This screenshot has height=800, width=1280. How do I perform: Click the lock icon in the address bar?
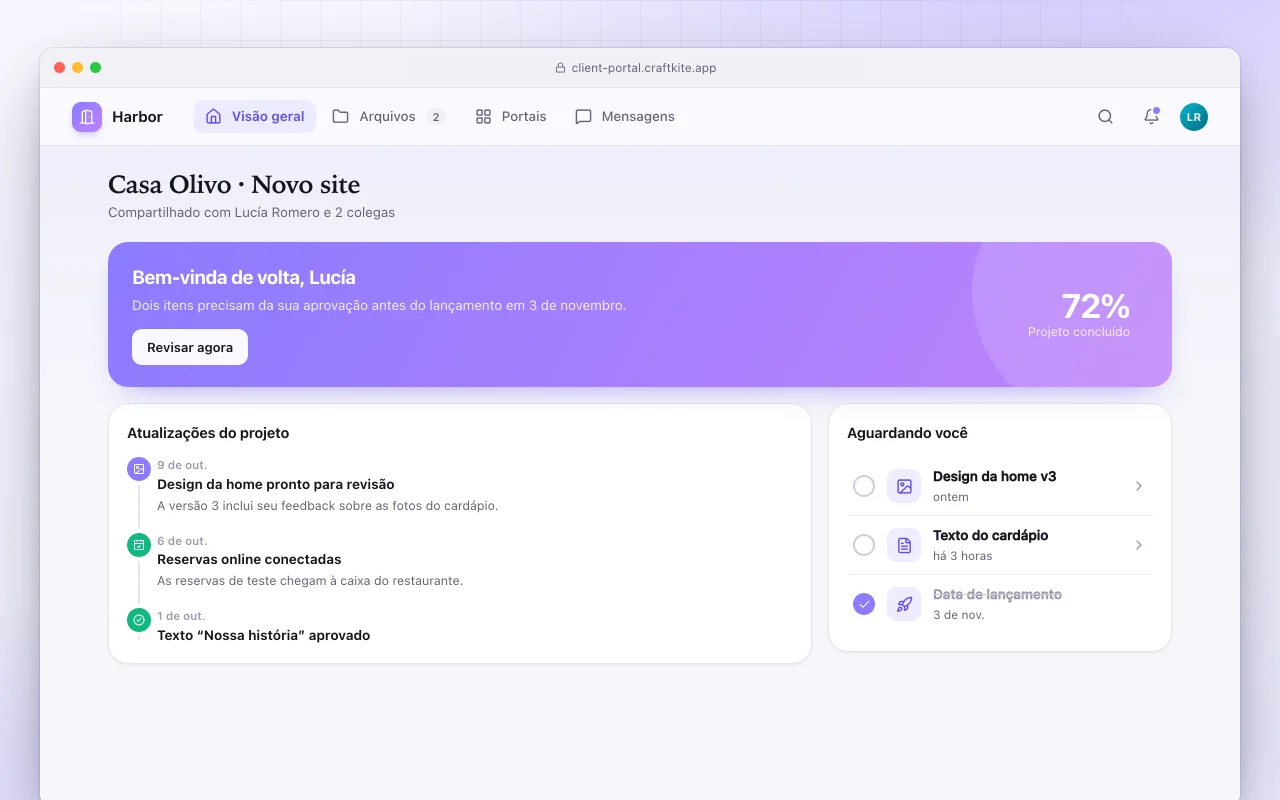[561, 68]
